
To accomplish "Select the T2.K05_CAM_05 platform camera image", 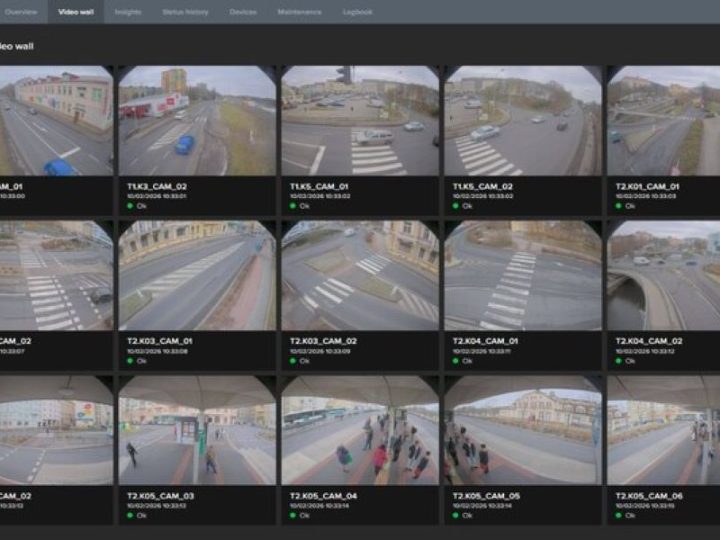I will pyautogui.click(x=523, y=430).
